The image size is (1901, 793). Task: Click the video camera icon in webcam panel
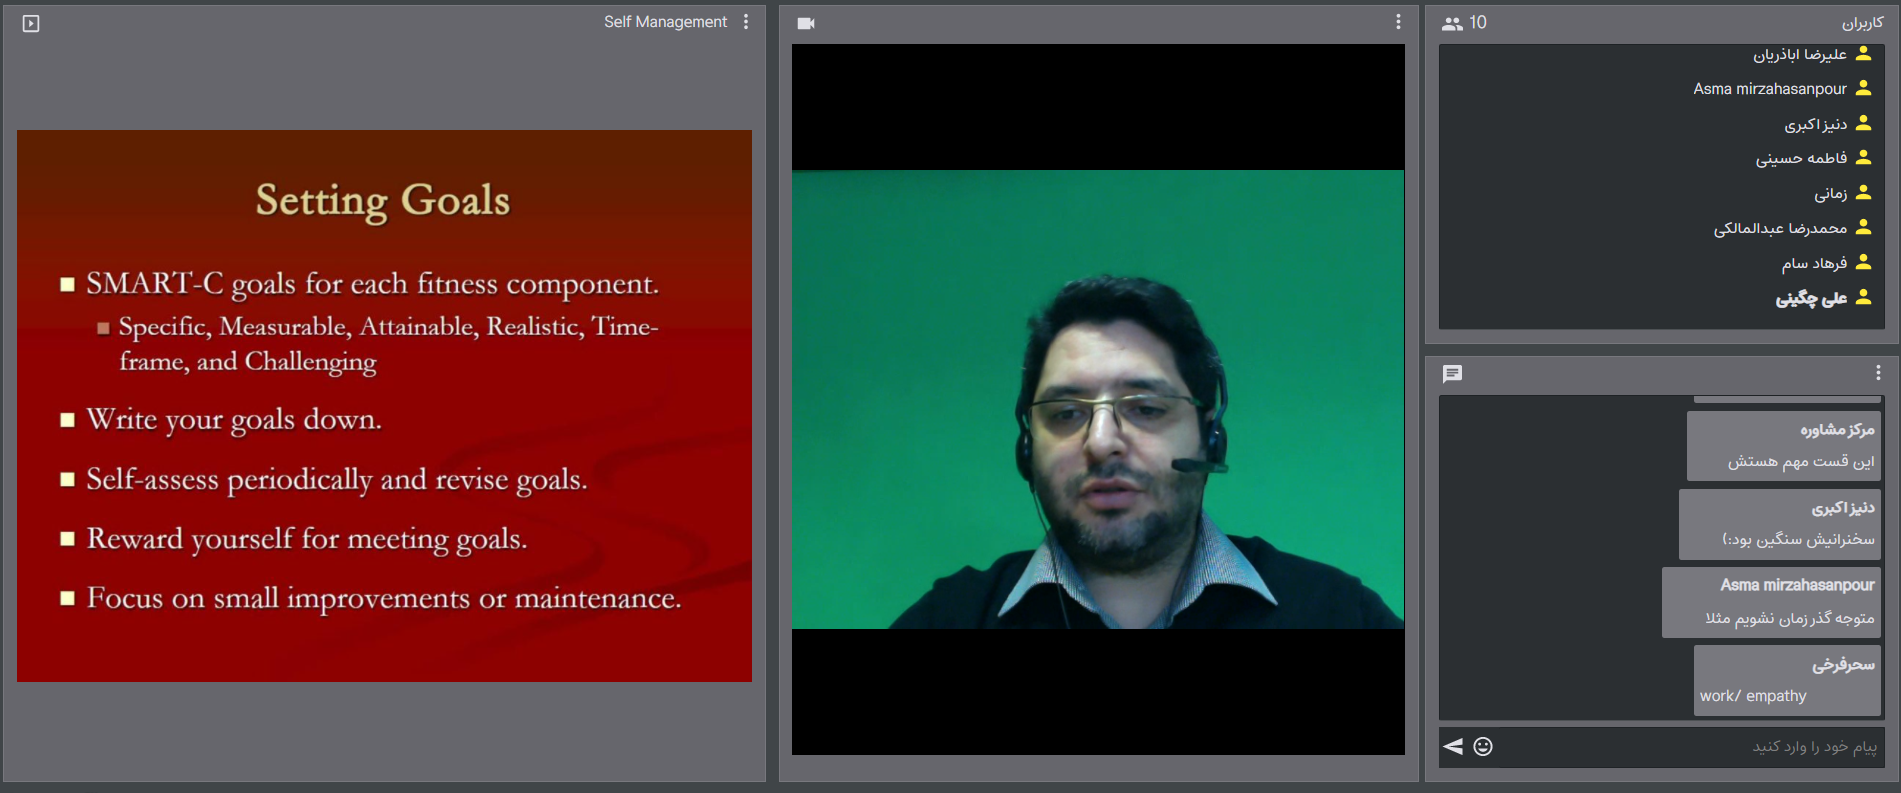pos(806,23)
